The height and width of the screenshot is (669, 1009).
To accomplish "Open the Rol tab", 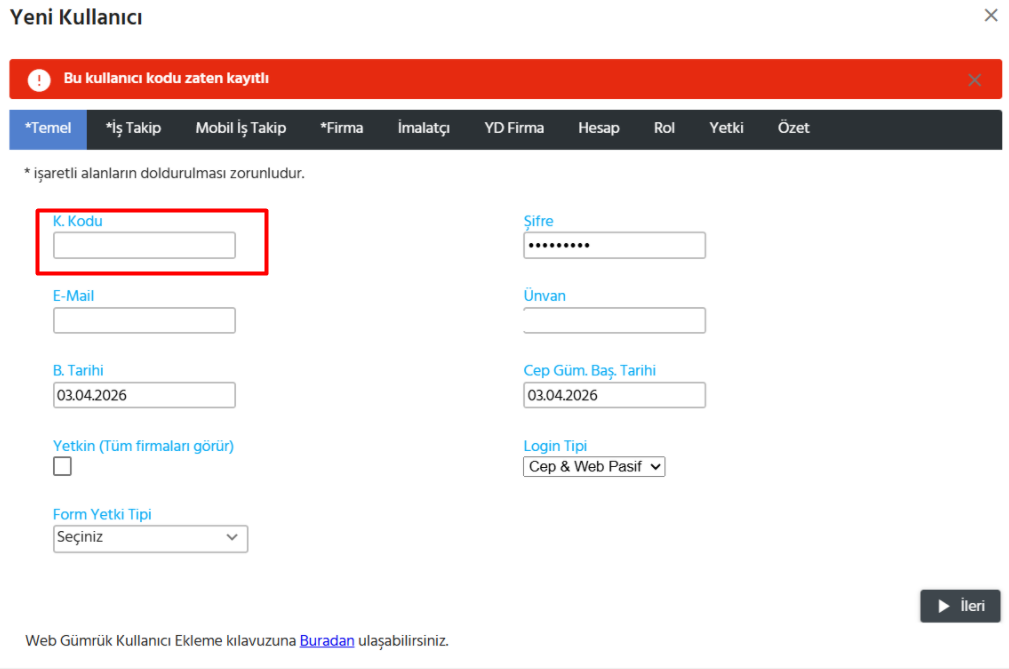I will point(664,128).
